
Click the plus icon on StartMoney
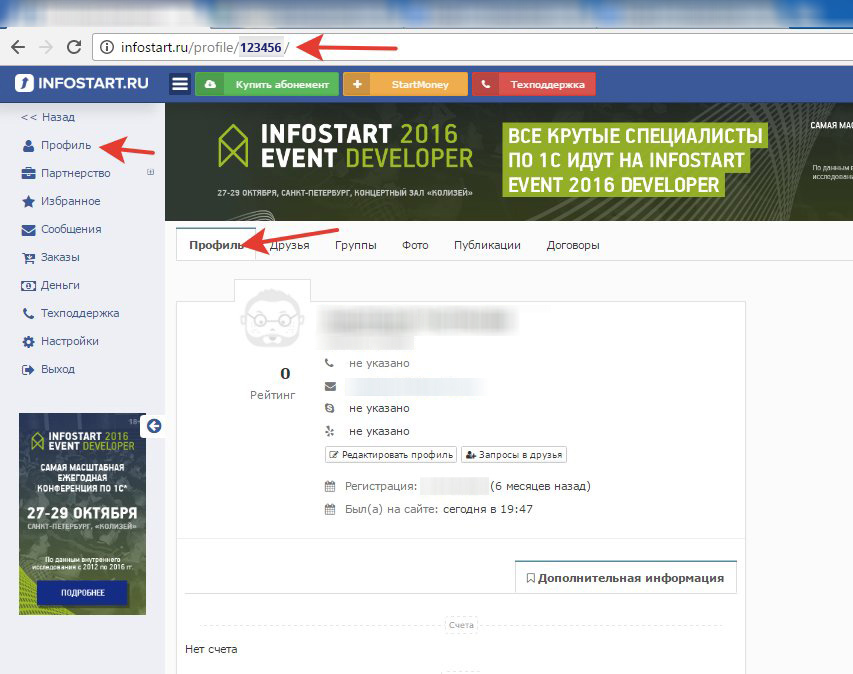357,84
